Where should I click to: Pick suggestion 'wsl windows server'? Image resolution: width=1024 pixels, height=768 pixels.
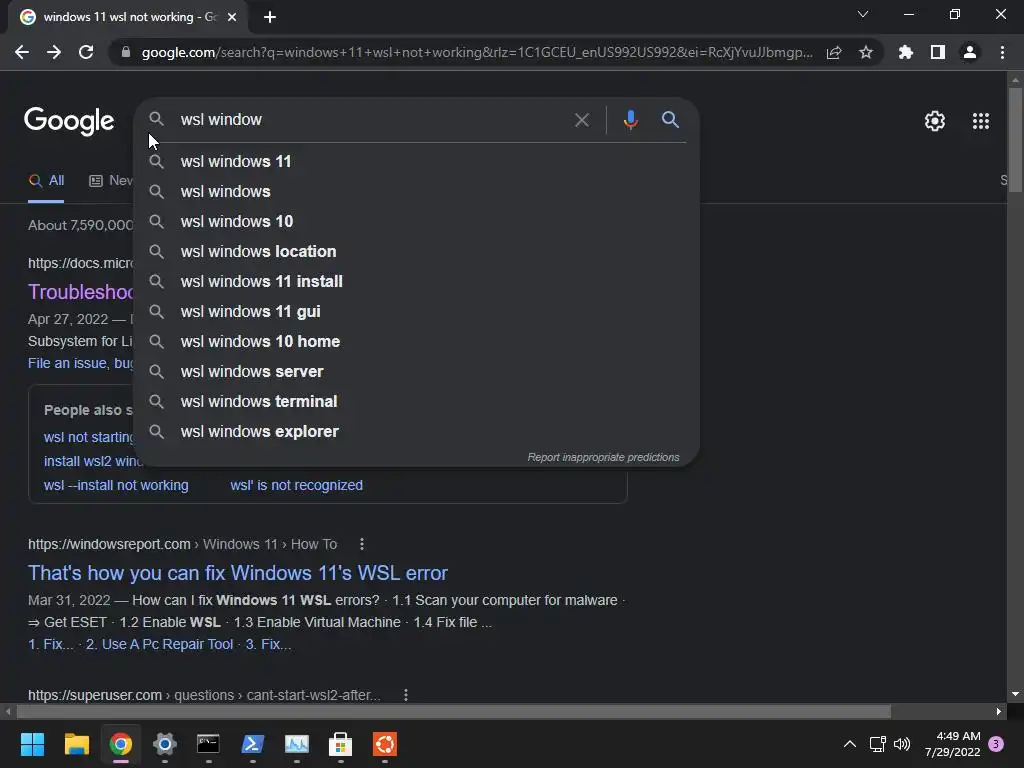point(416,372)
